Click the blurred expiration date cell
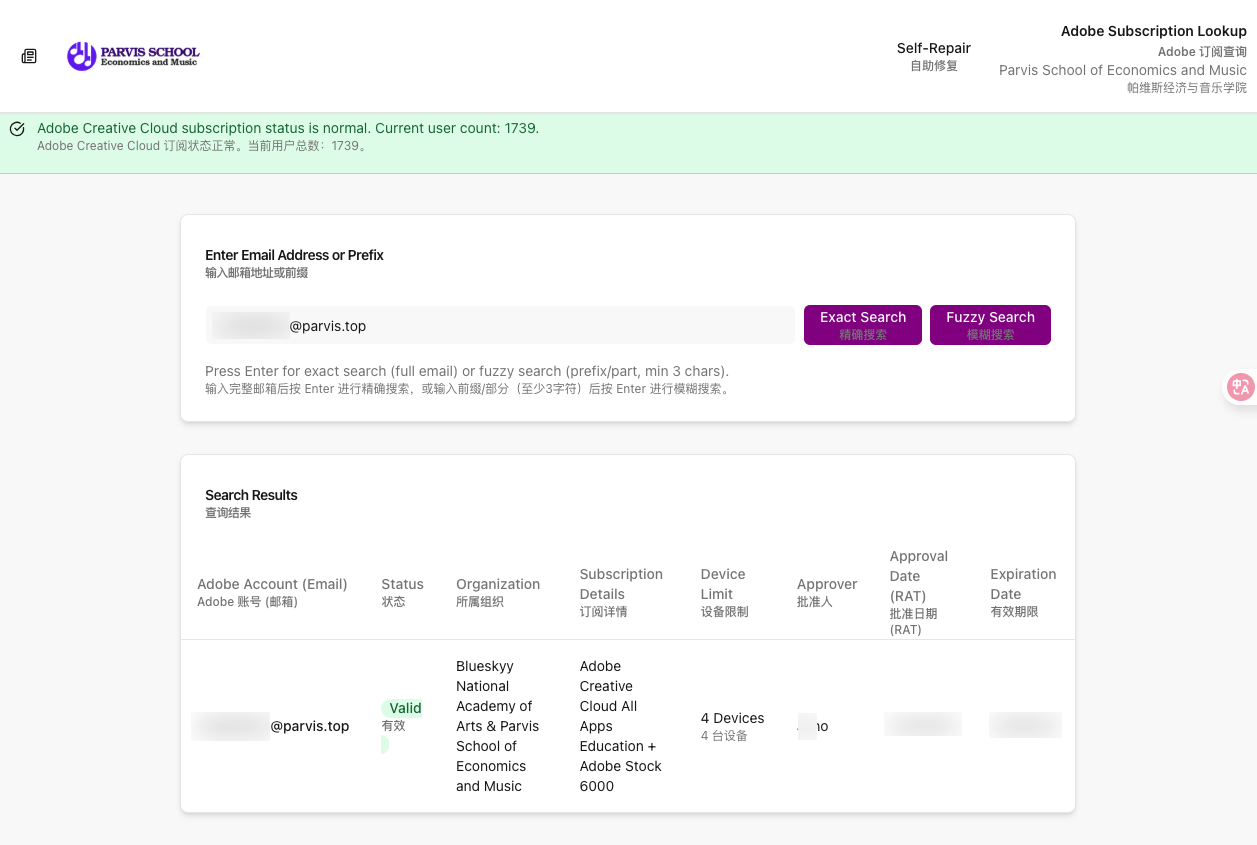The height and width of the screenshot is (845, 1257). point(1025,725)
